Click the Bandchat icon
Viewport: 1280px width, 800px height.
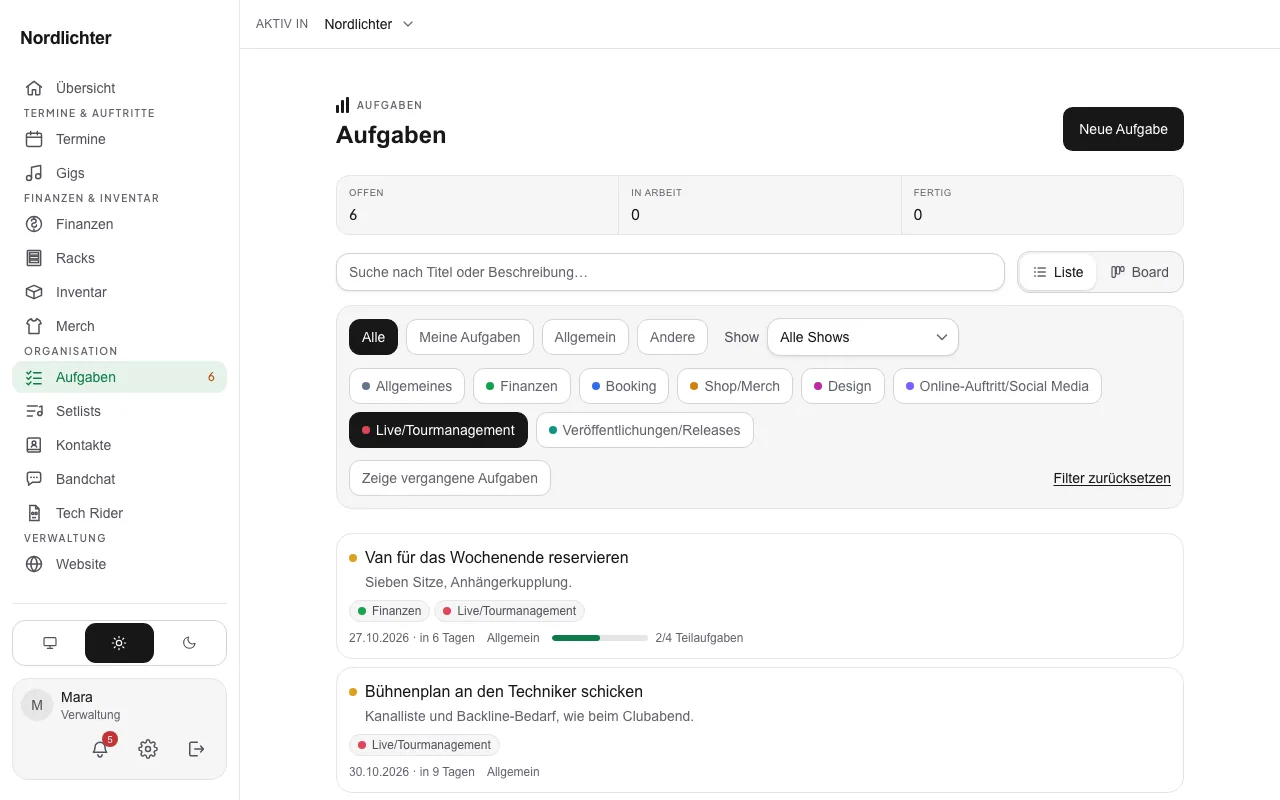[x=34, y=479]
